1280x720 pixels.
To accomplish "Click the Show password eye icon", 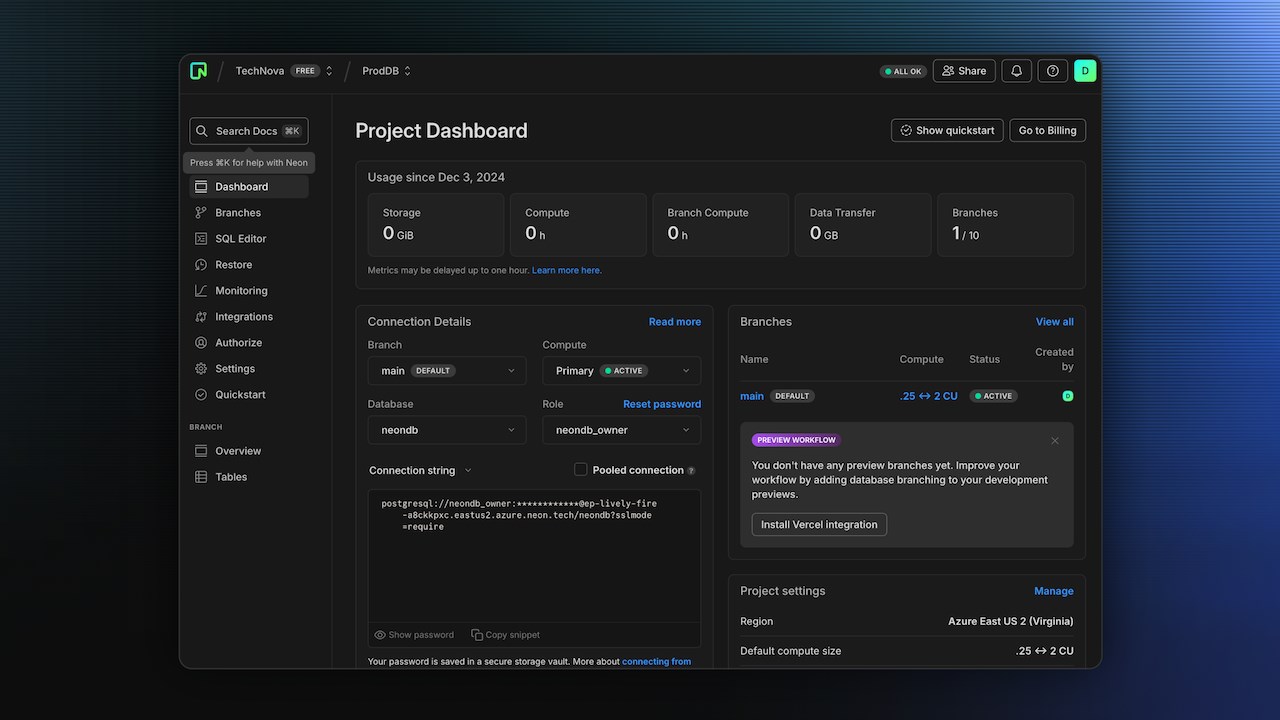I will tap(380, 635).
